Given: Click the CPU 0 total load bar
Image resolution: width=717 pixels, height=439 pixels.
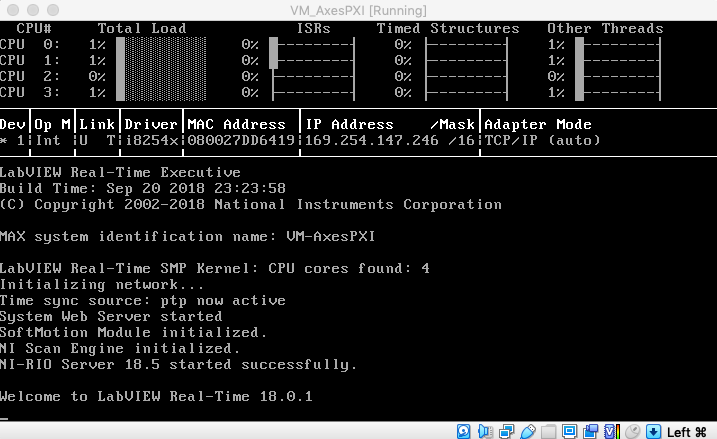Looking at the screenshot, I should 161,45.
